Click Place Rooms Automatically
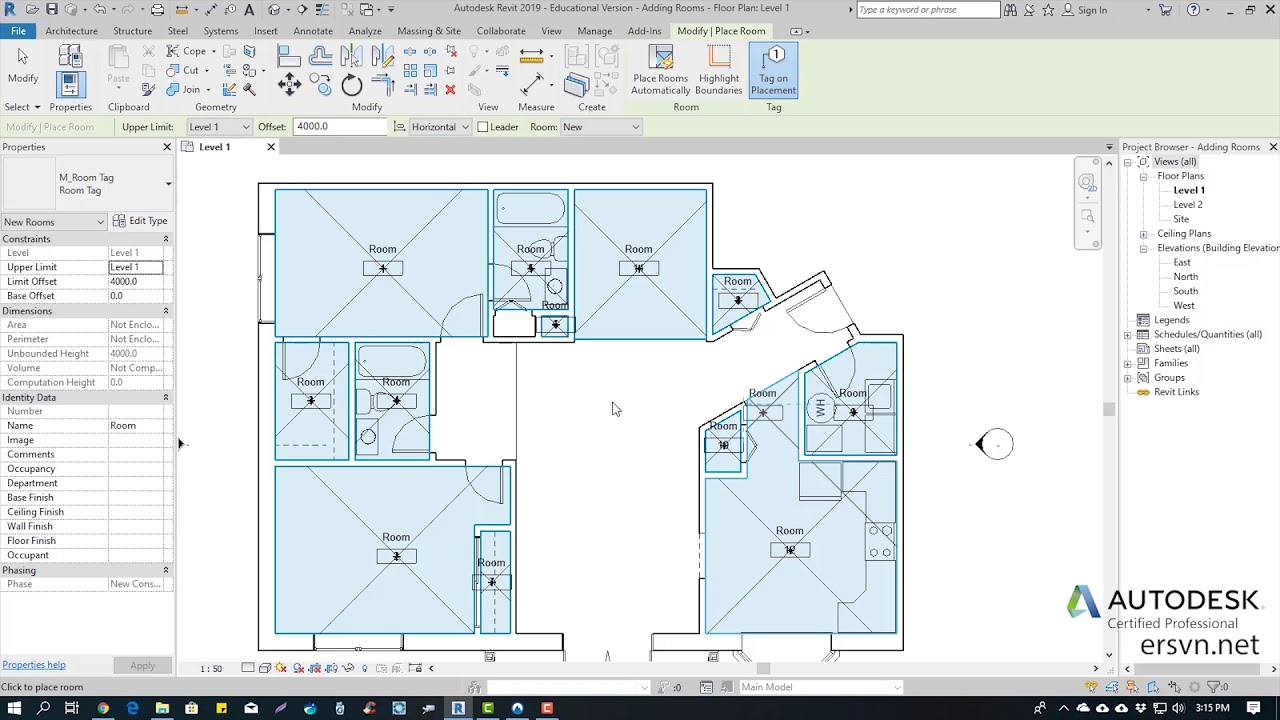The width and height of the screenshot is (1280, 720). pyautogui.click(x=660, y=70)
